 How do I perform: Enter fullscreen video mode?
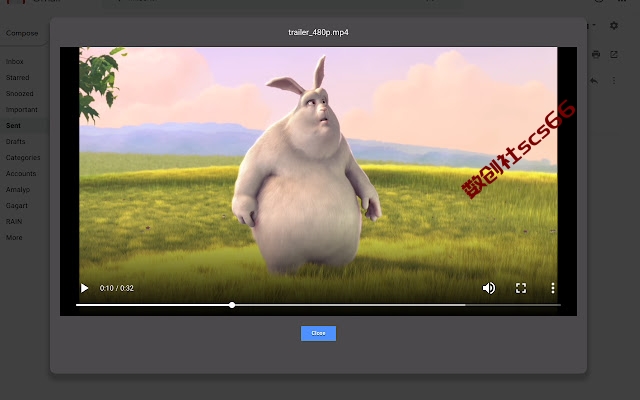click(x=520, y=288)
